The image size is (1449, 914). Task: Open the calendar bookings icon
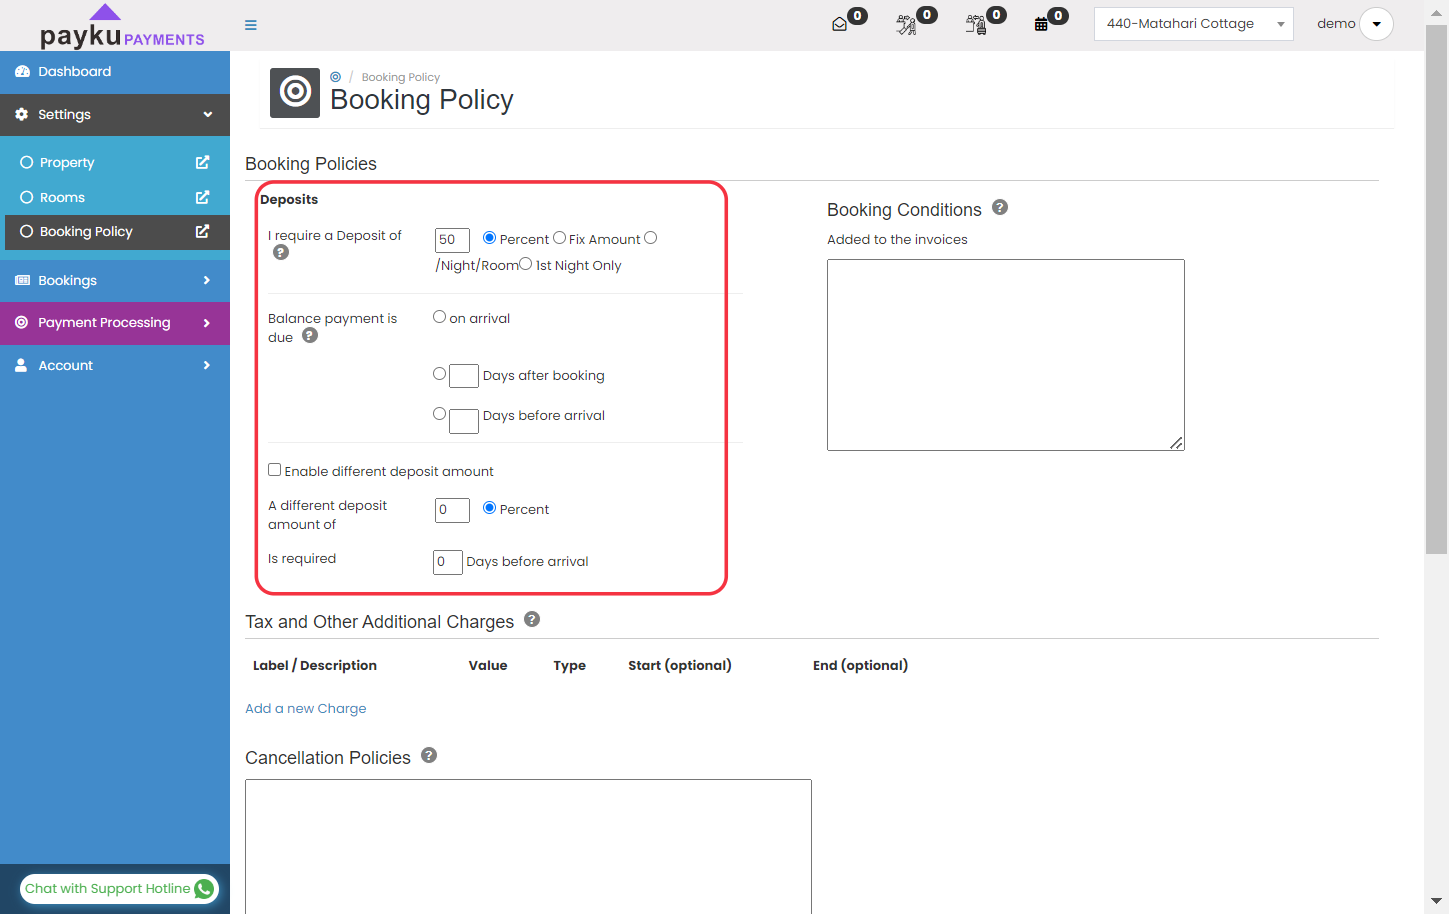coord(1041,25)
